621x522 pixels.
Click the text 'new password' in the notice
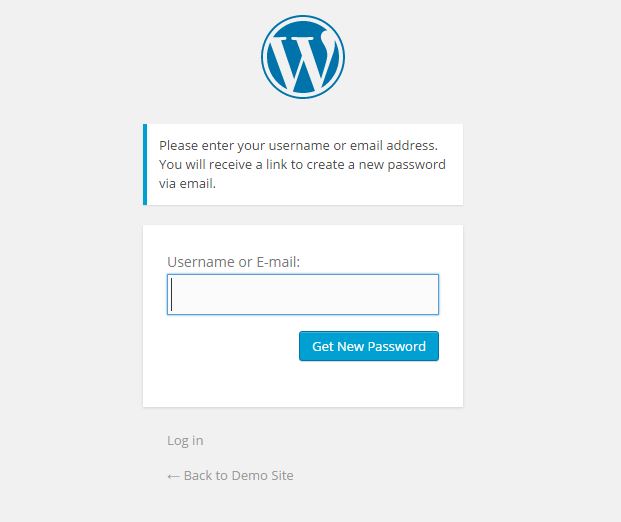coord(402,165)
